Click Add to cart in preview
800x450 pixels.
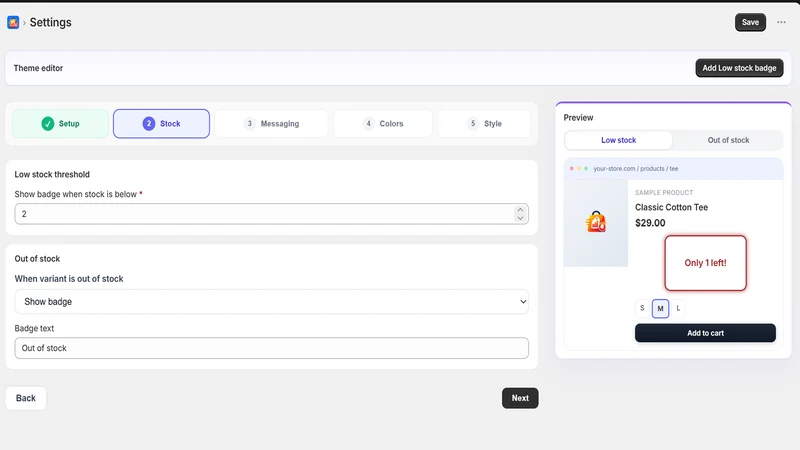[705, 333]
